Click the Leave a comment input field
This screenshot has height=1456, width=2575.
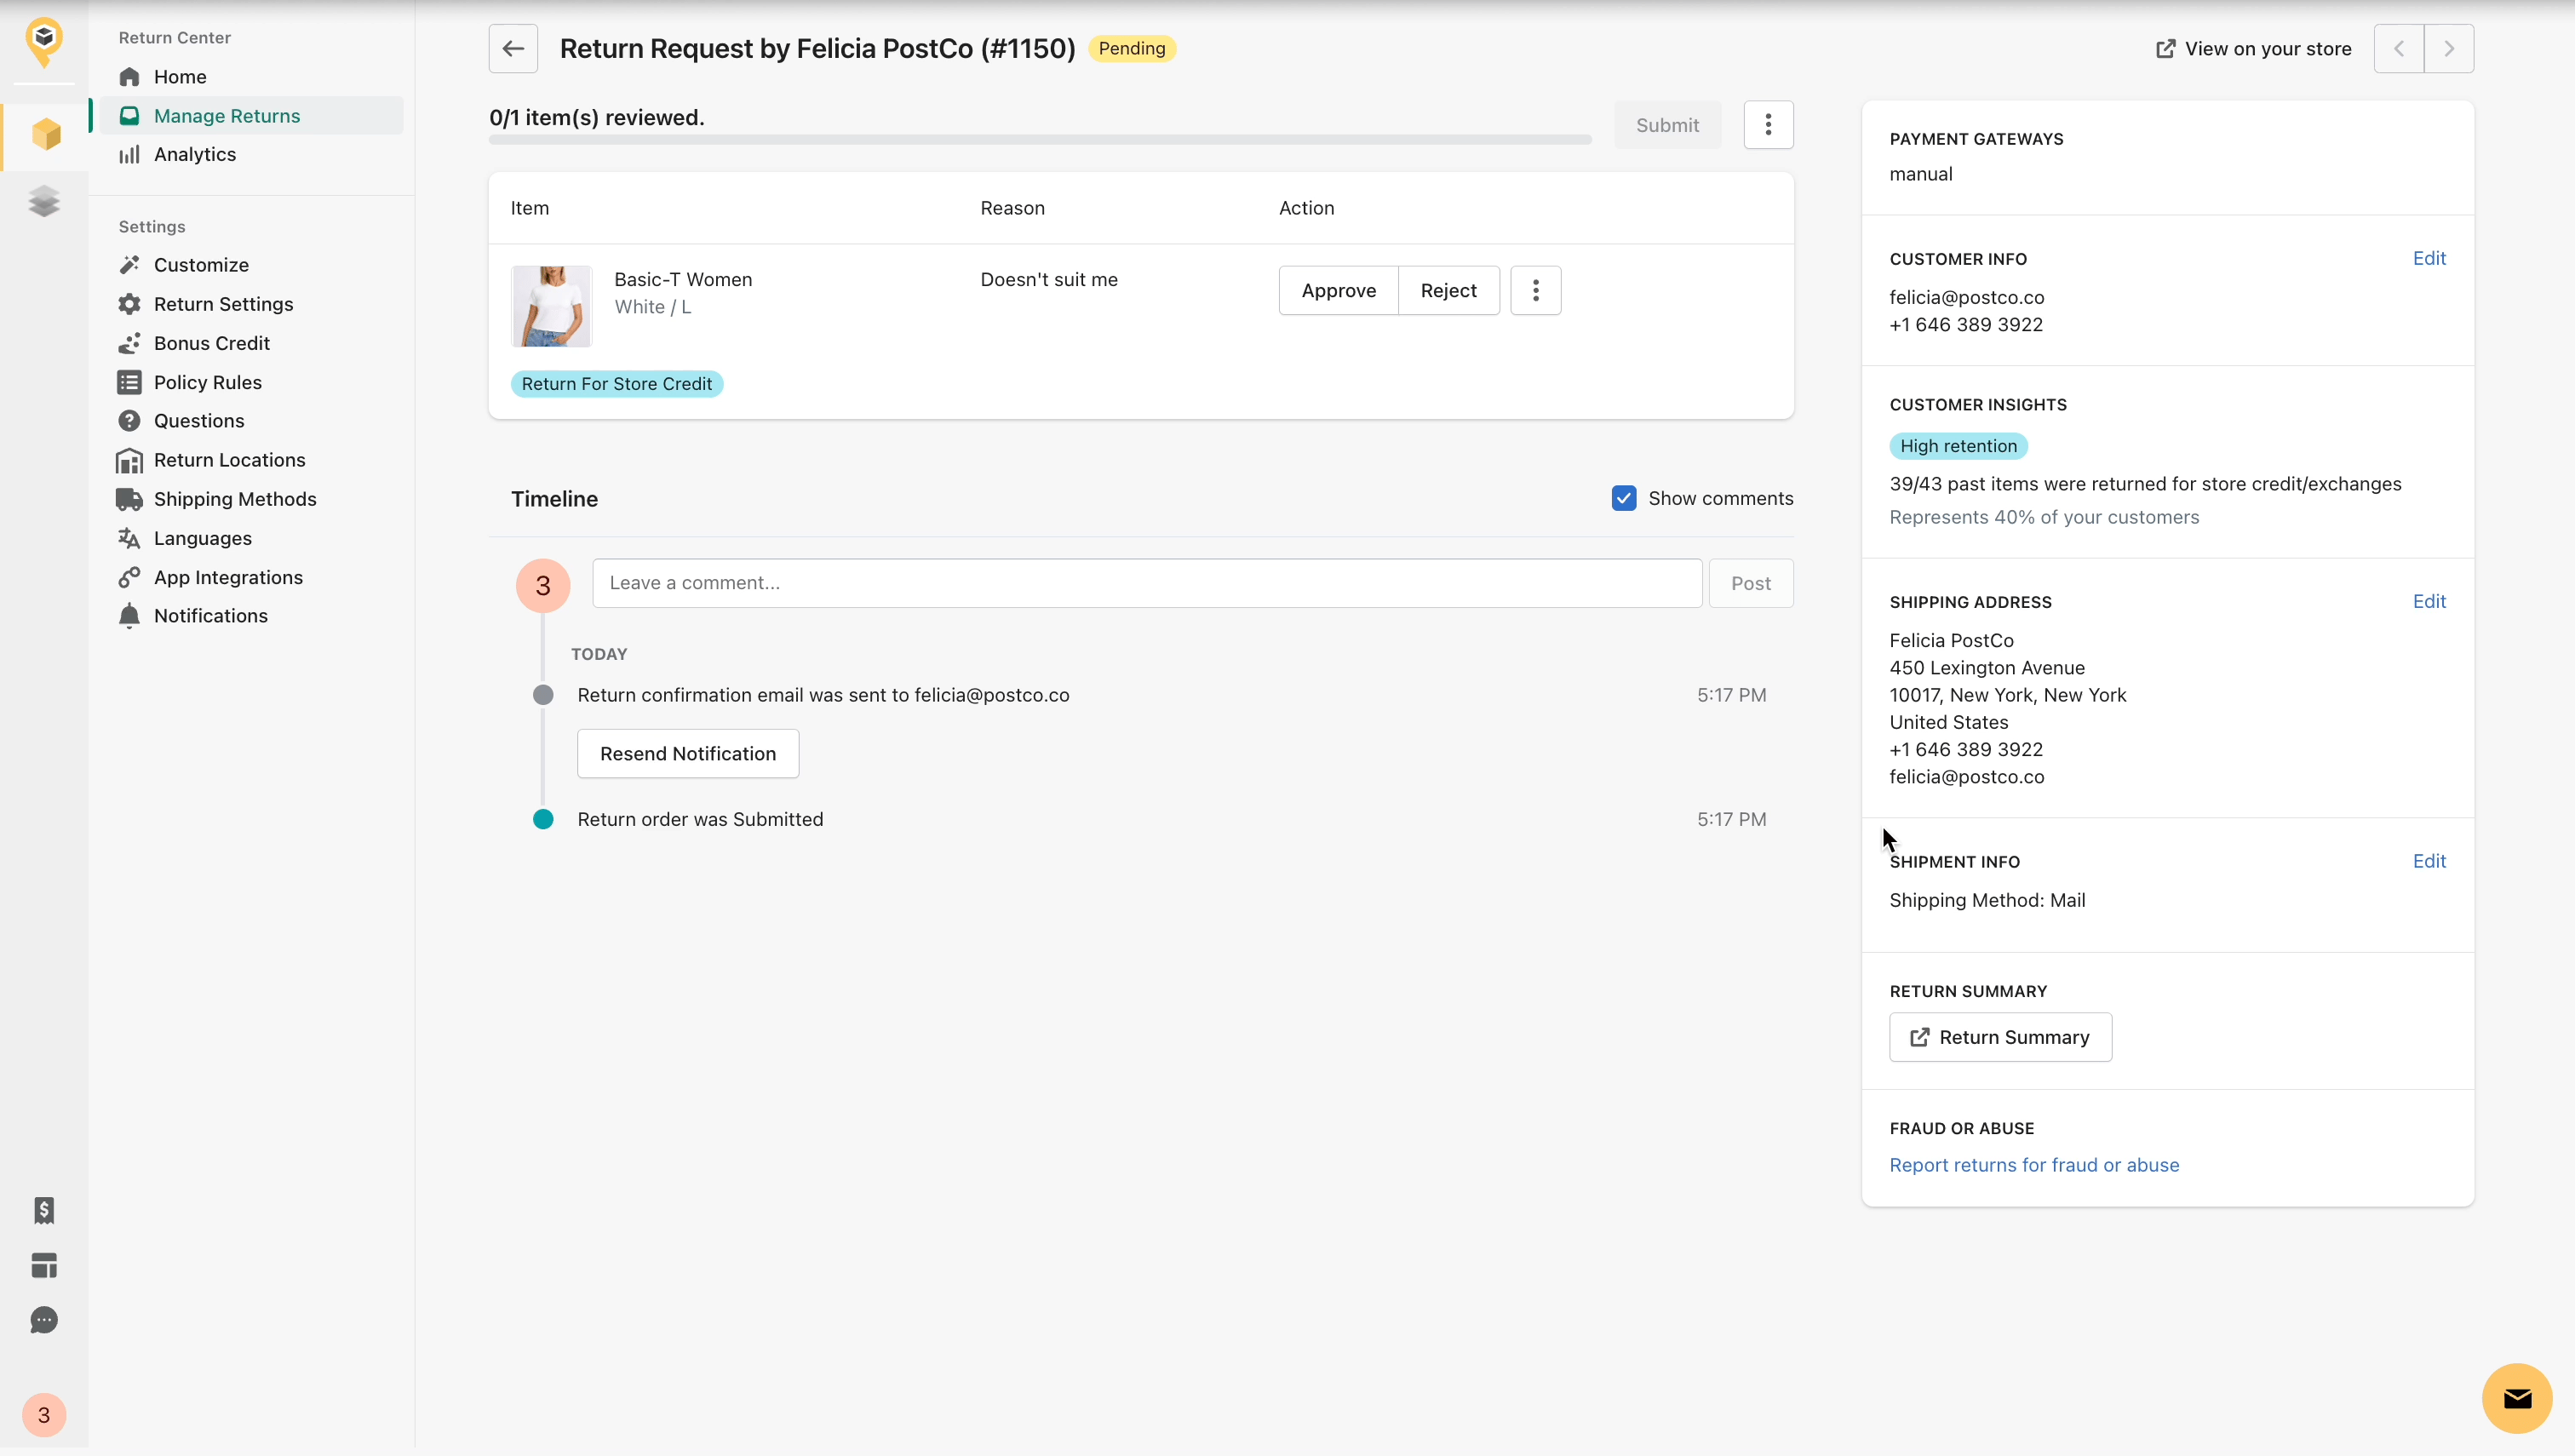(x=1146, y=583)
